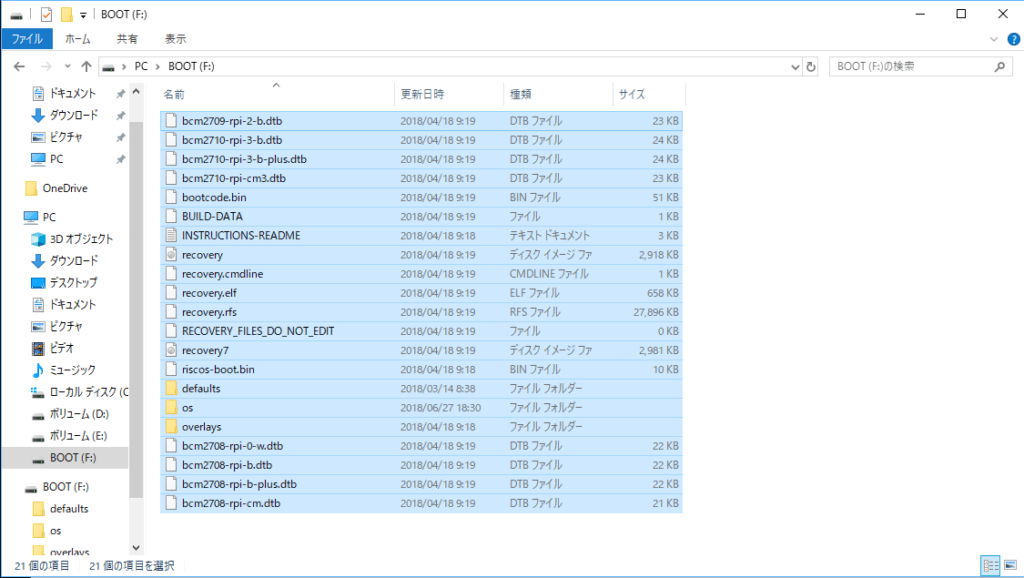Open Quick Access Toolbar customize dropdown
This screenshot has width=1024, height=578.
(x=83, y=14)
